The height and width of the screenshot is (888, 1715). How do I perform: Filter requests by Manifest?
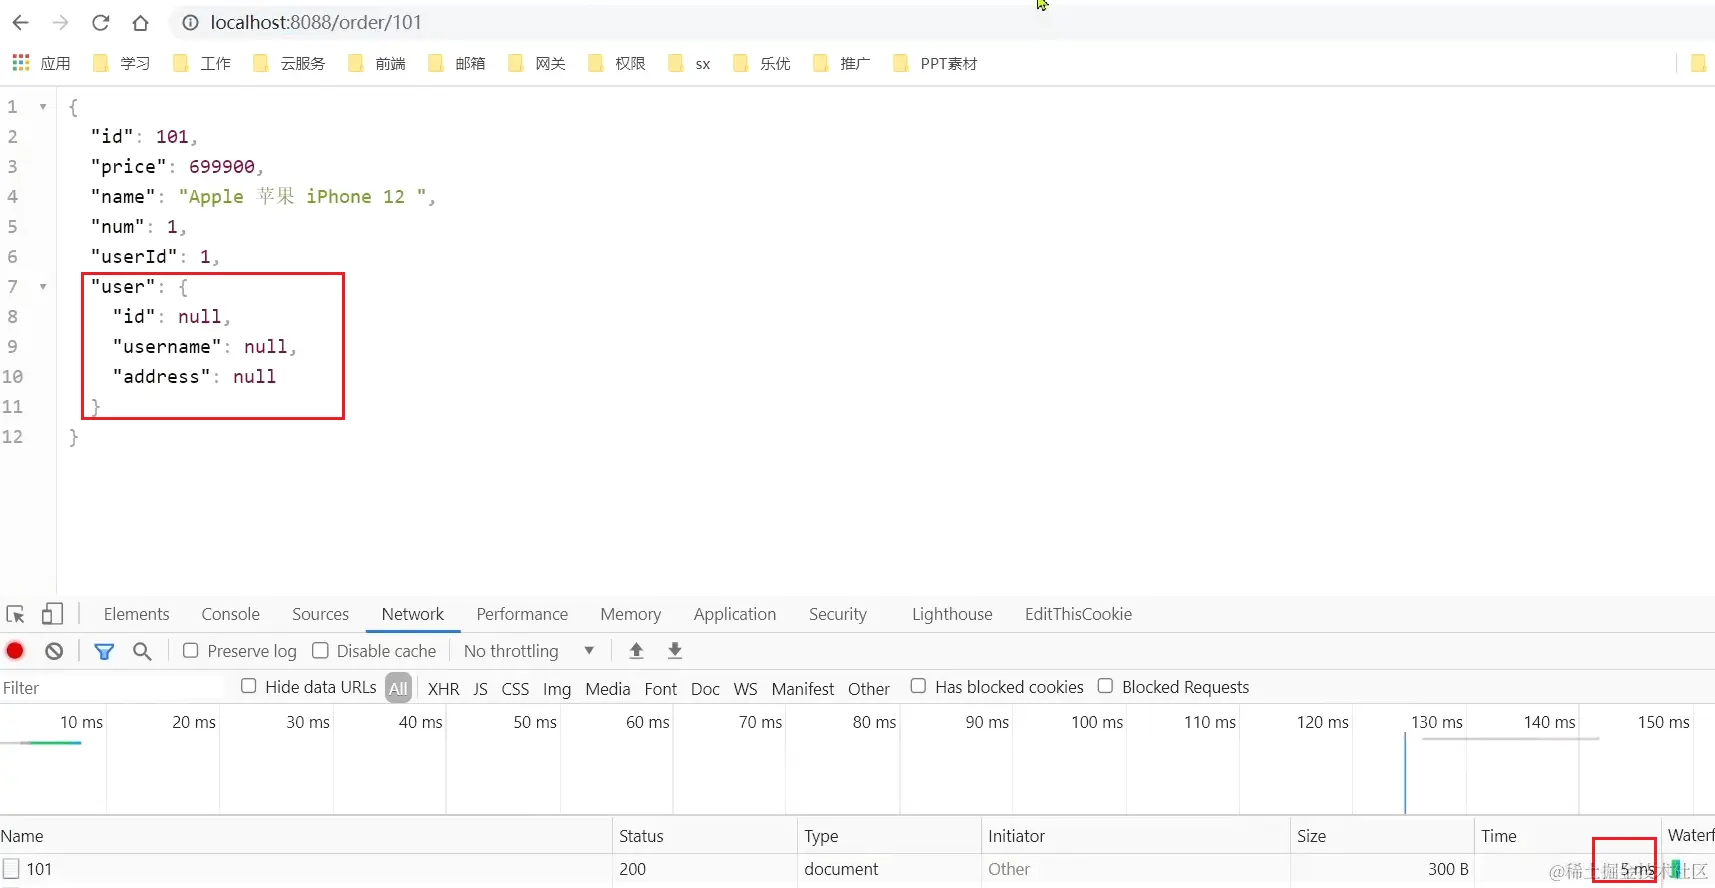point(802,689)
